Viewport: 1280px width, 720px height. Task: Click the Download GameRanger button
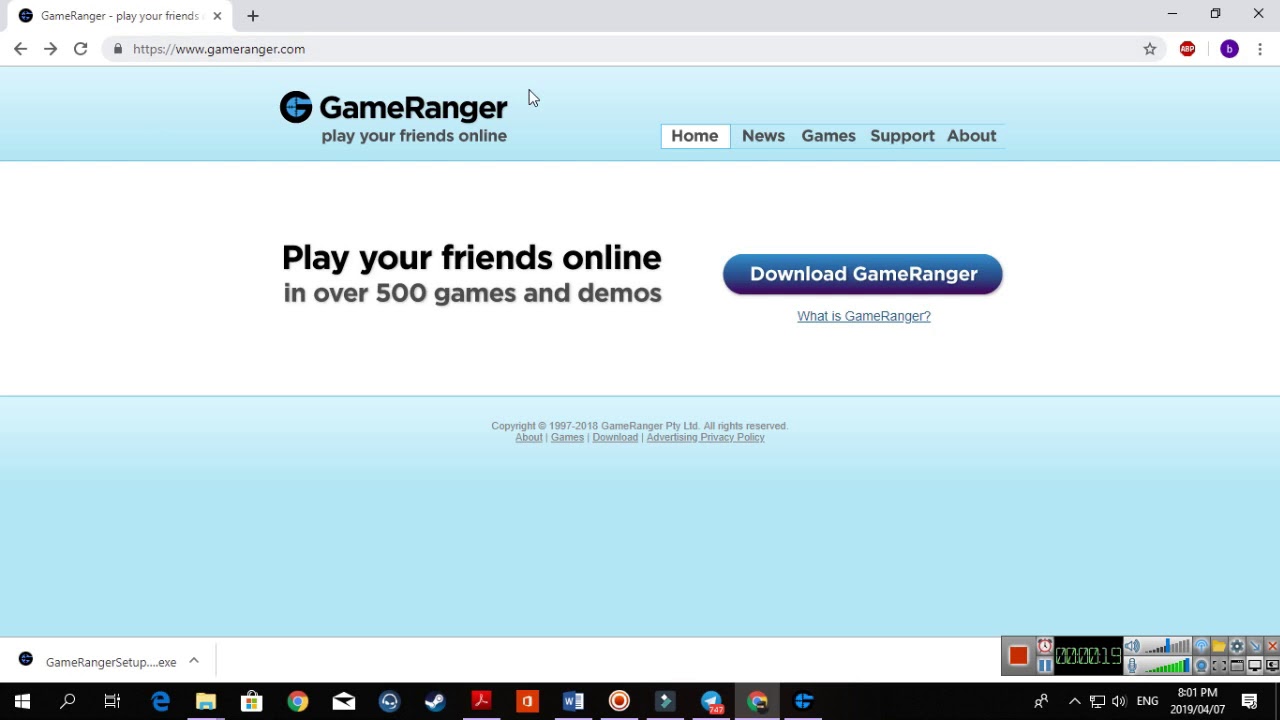[x=863, y=274]
